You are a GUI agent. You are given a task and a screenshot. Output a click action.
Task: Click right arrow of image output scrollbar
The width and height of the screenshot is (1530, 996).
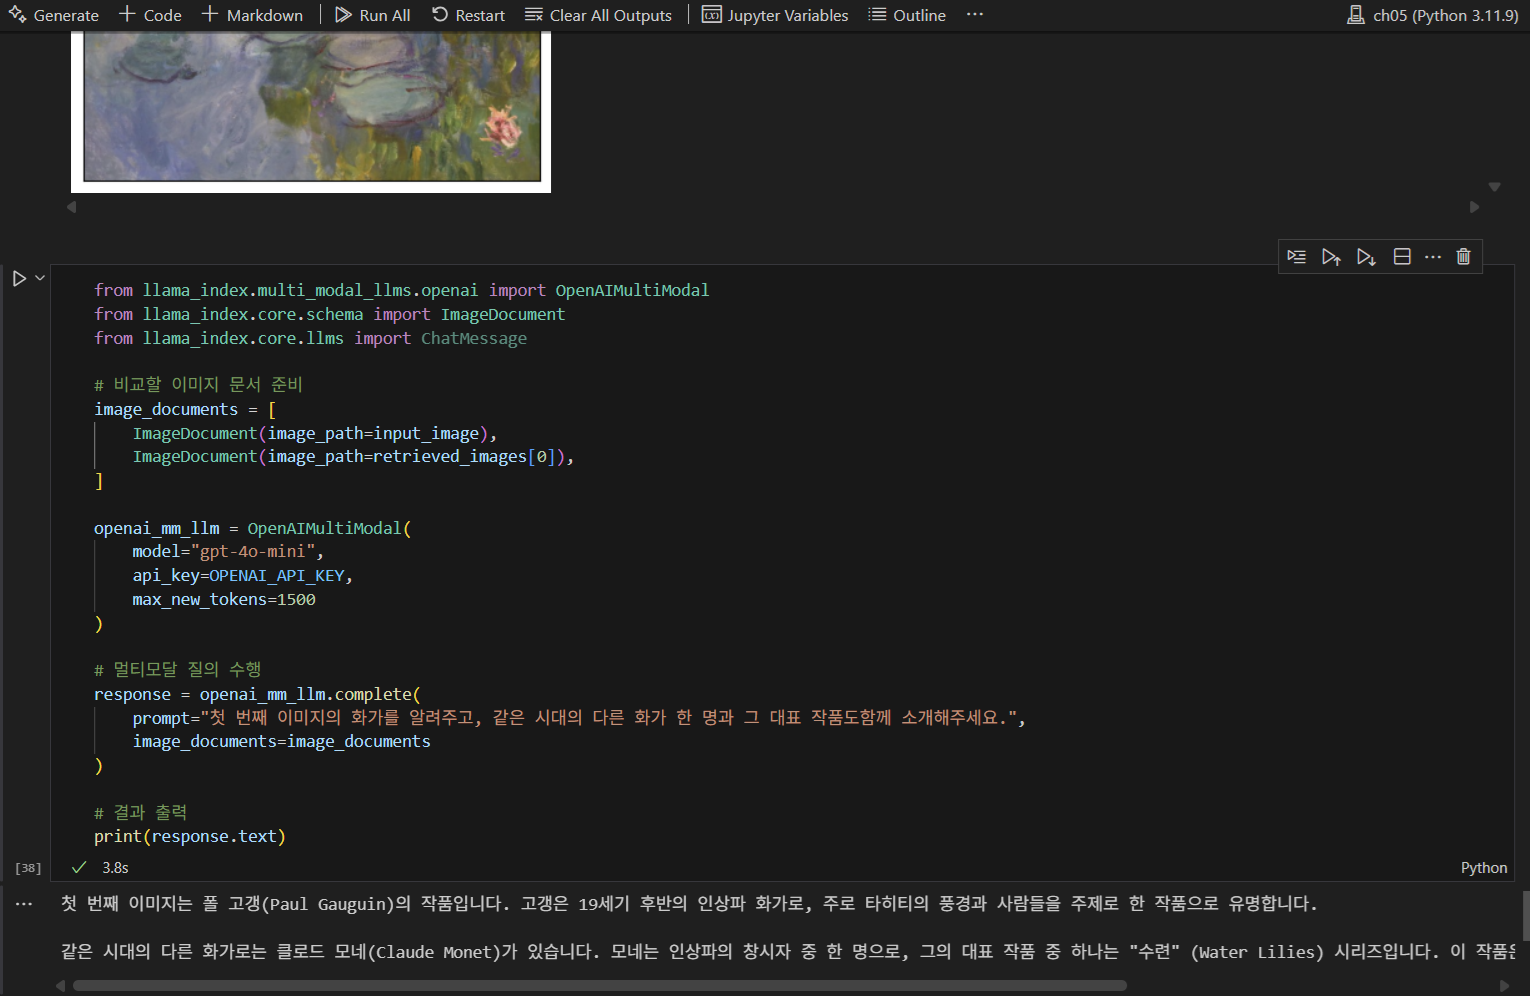point(1474,207)
